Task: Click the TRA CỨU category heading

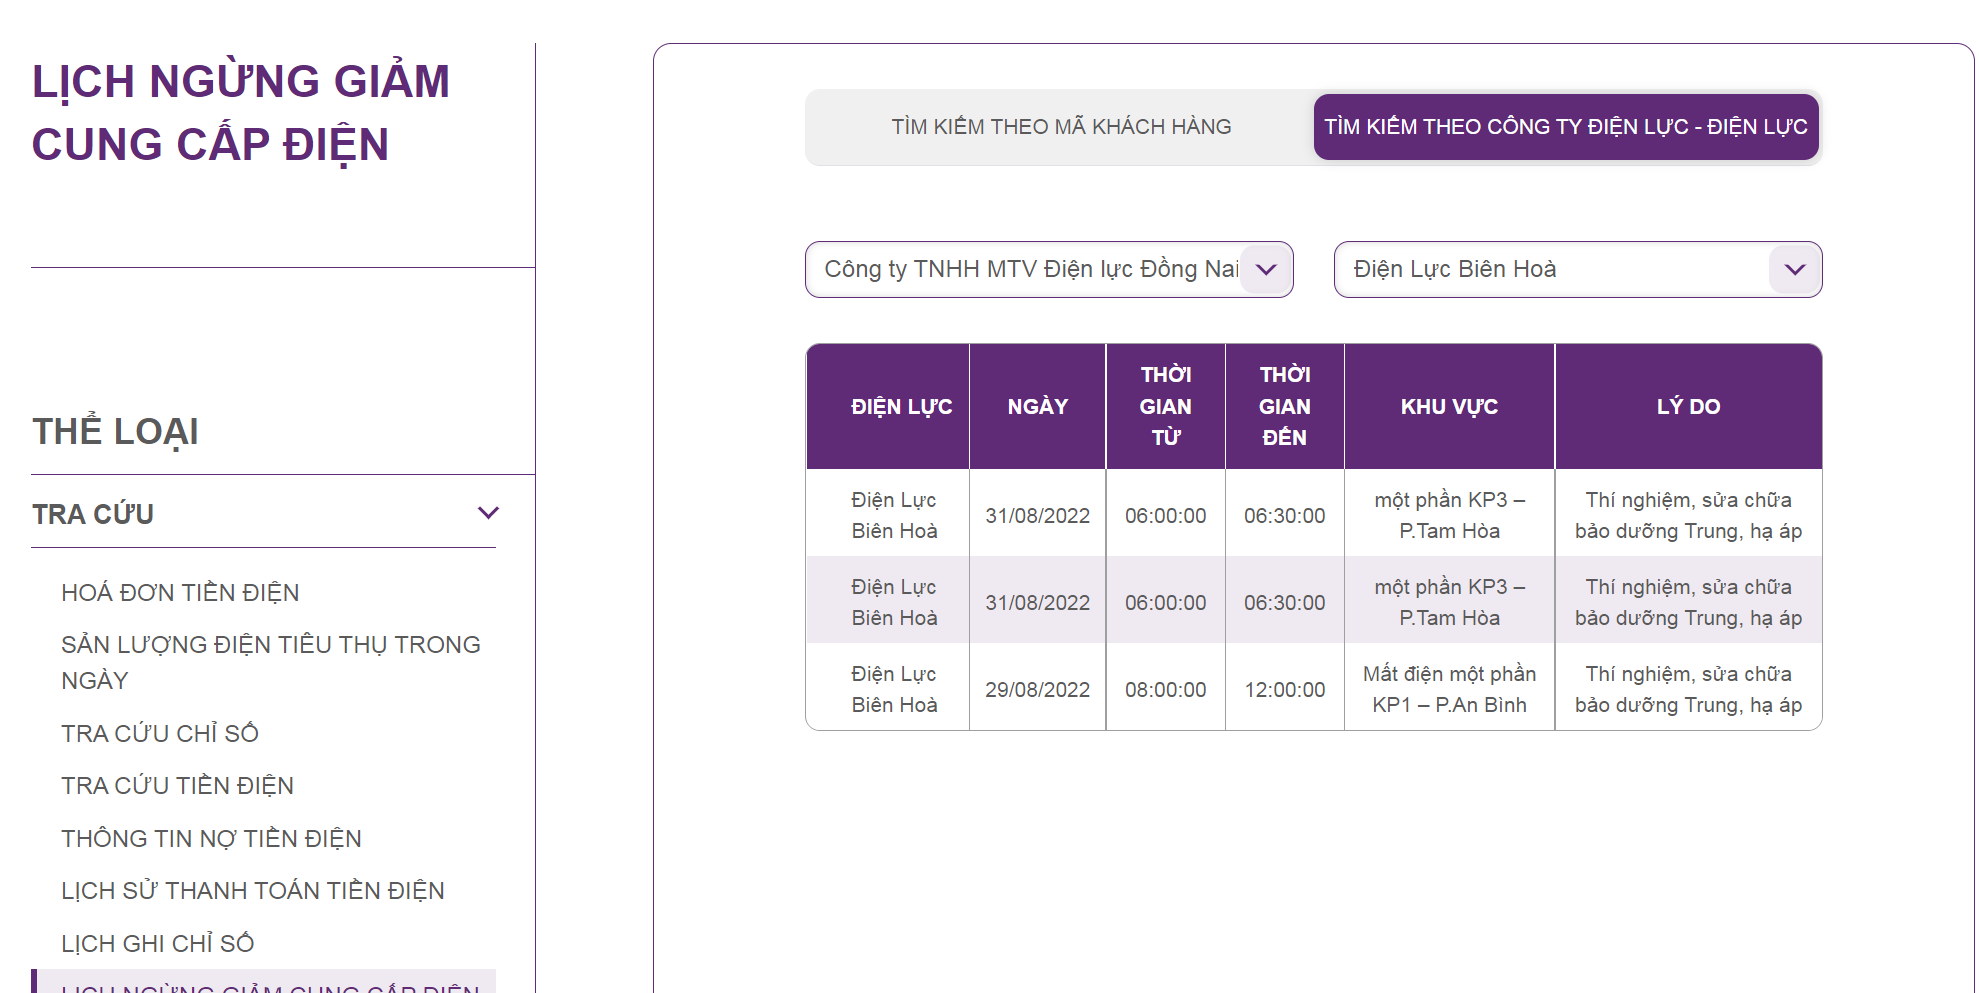Action: click(x=93, y=514)
